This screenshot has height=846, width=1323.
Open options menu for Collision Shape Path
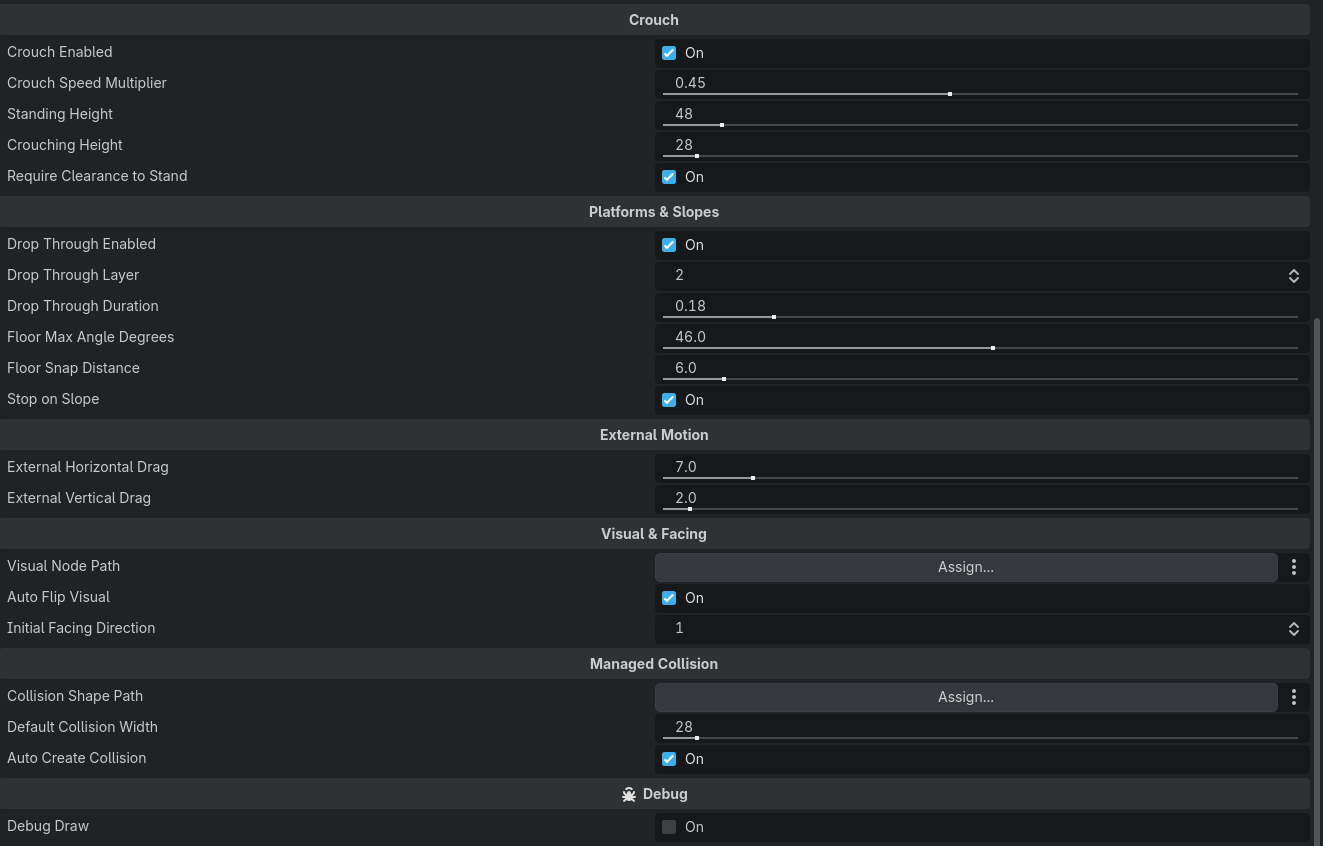coord(1294,697)
